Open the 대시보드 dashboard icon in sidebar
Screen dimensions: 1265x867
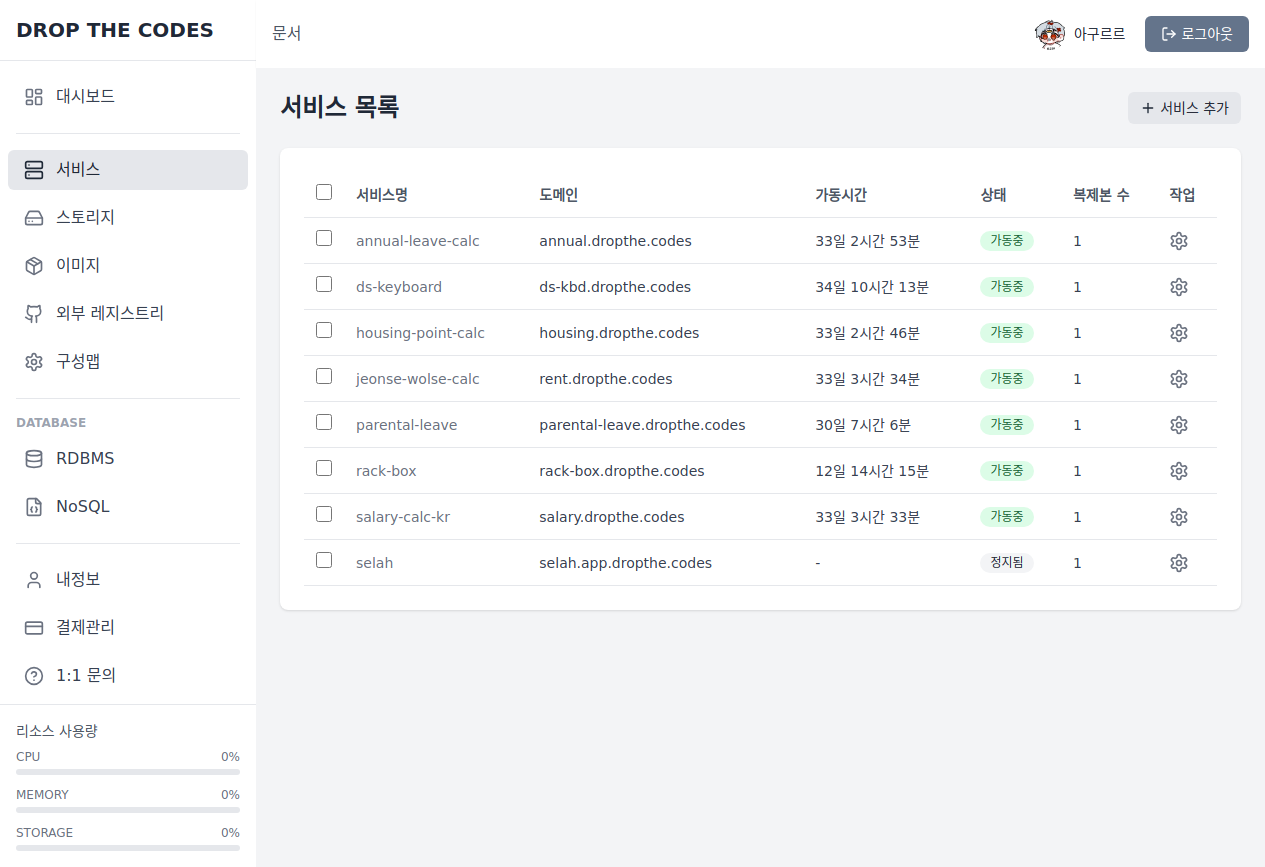click(33, 97)
